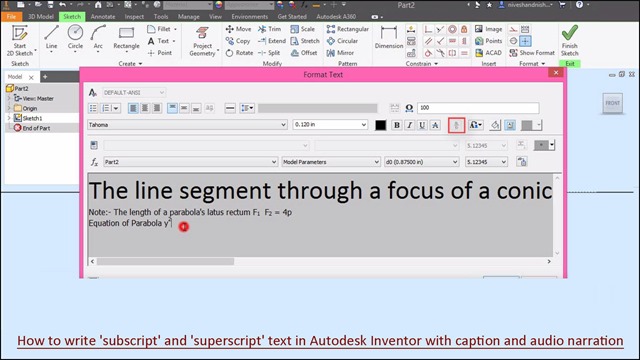Select the Stretch tool
The height and width of the screenshot is (360, 640).
tap(305, 41)
